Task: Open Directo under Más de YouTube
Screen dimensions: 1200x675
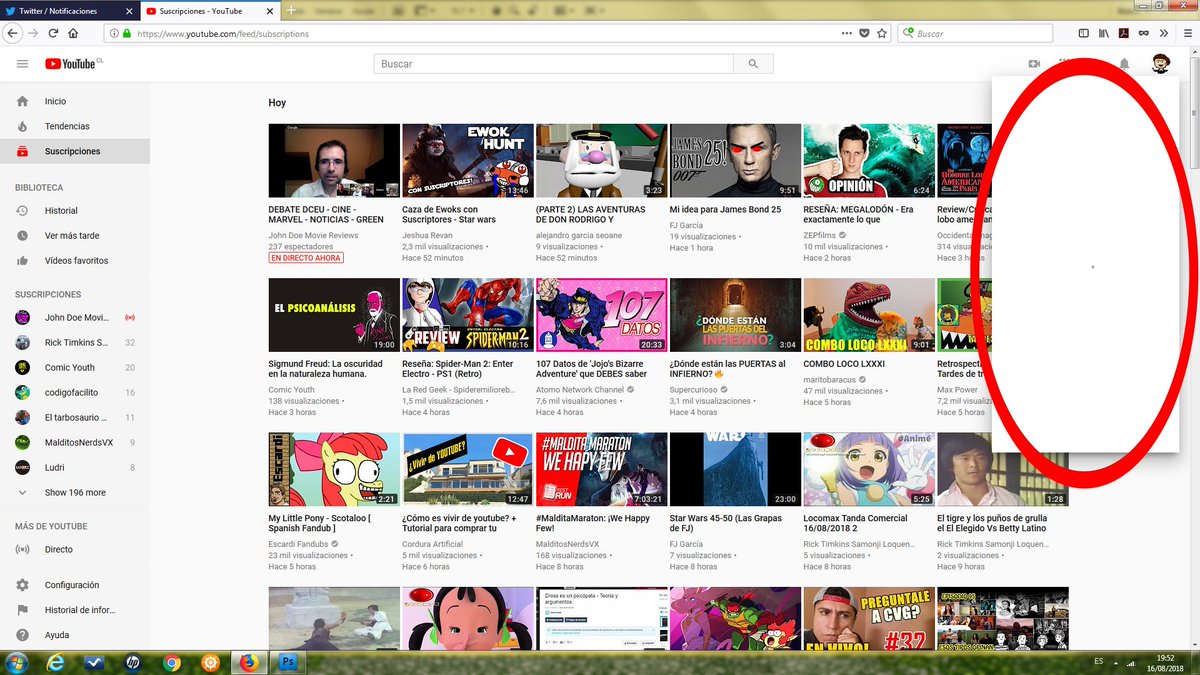Action: tap(75, 550)
